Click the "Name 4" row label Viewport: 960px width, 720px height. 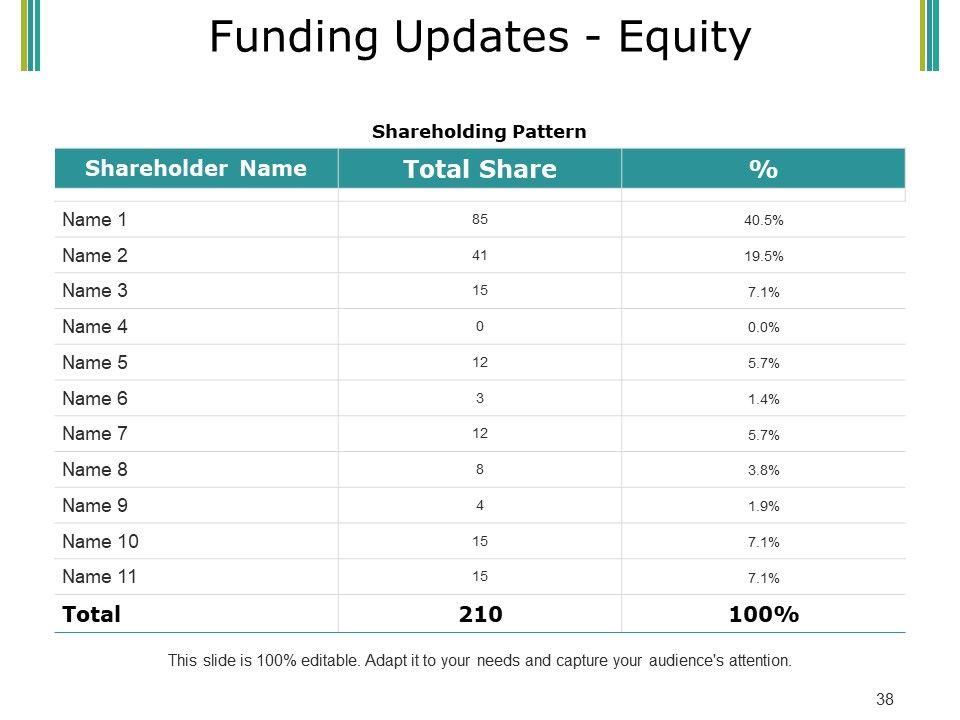click(95, 327)
